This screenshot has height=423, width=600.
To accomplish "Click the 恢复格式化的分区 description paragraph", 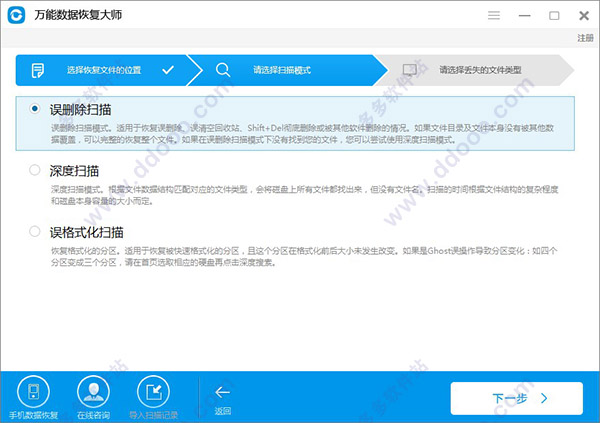I will 304,256.
